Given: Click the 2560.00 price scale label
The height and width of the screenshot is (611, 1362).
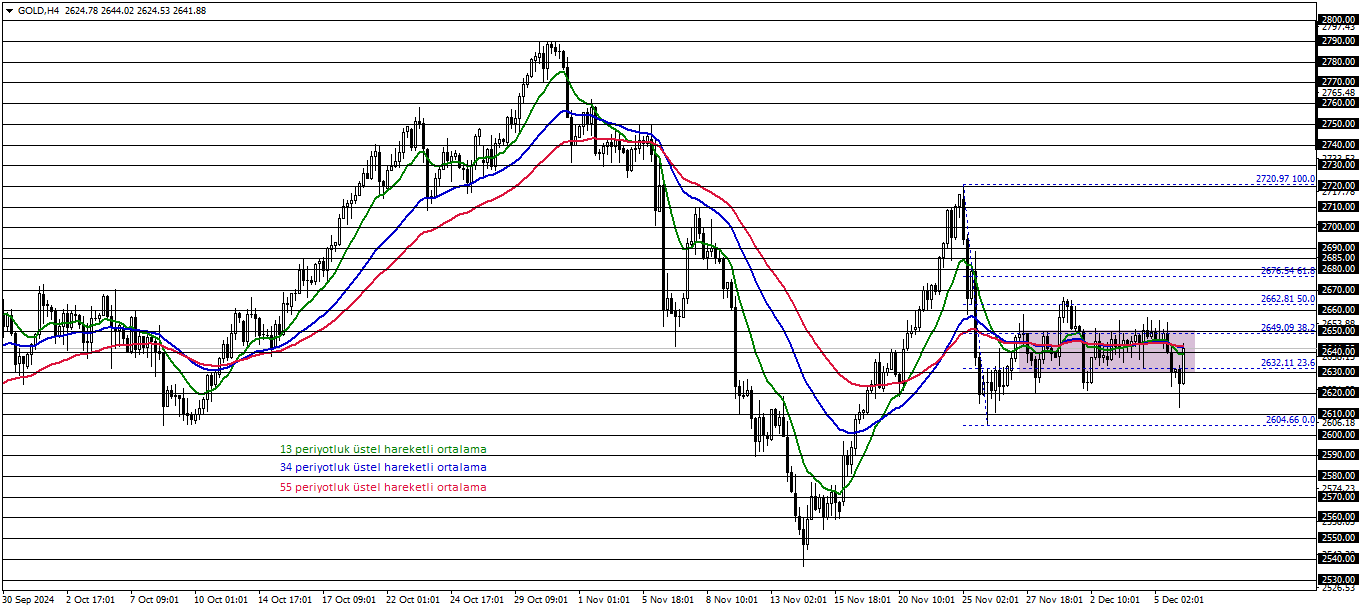Looking at the screenshot, I should pyautogui.click(x=1338, y=517).
